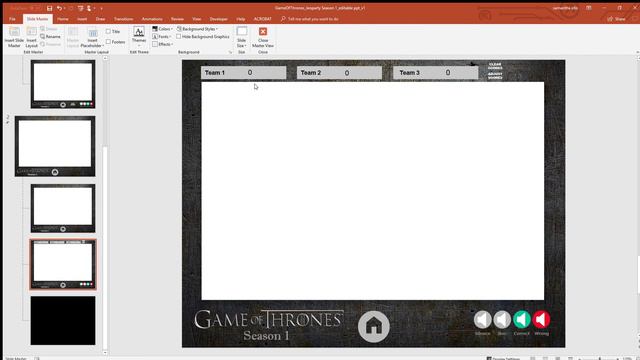The width and height of the screenshot is (640, 360).
Task: Click the Tell me what you want search box
Action: [x=309, y=19]
